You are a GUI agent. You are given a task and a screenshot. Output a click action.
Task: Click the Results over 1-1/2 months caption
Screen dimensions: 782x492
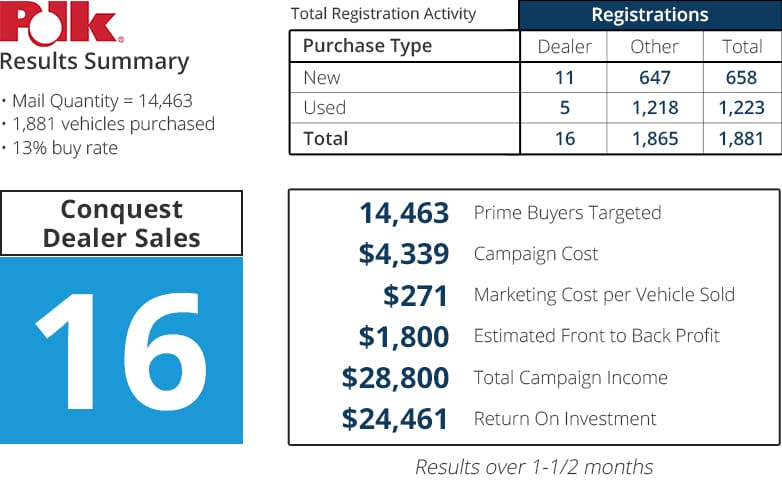click(x=534, y=468)
